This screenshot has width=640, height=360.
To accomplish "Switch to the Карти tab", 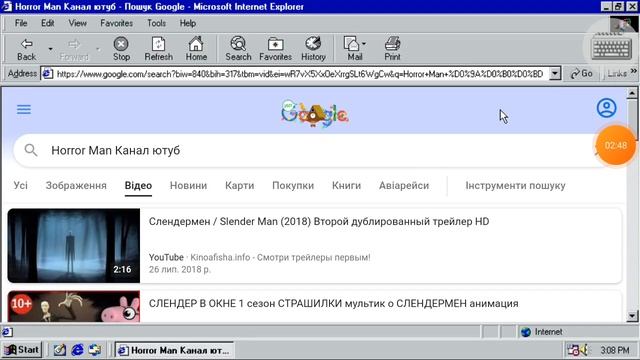I will coord(240,185).
